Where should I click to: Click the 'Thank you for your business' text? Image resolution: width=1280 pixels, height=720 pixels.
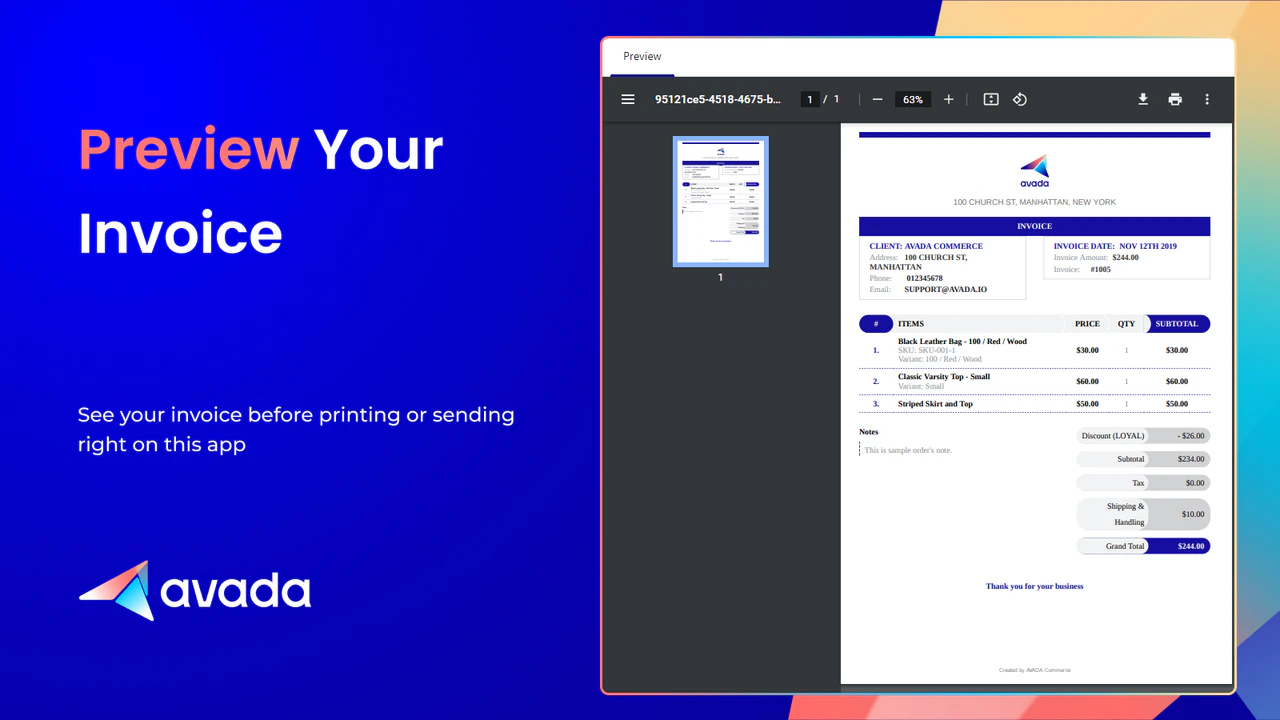[1034, 586]
